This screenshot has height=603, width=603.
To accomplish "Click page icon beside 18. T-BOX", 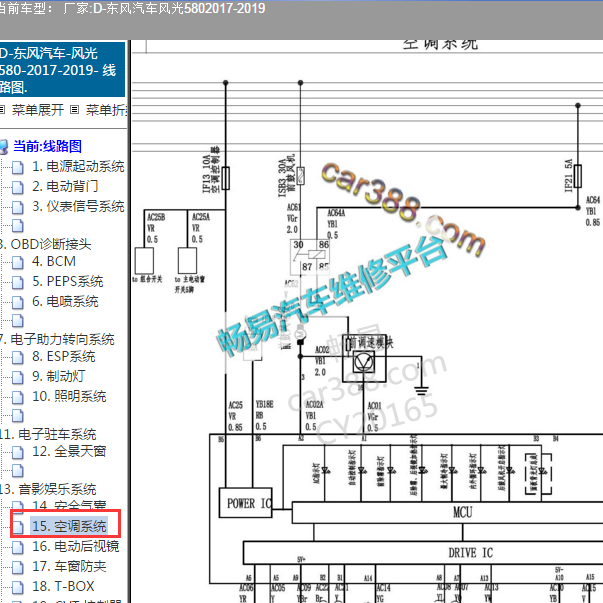I will (x=17, y=588).
